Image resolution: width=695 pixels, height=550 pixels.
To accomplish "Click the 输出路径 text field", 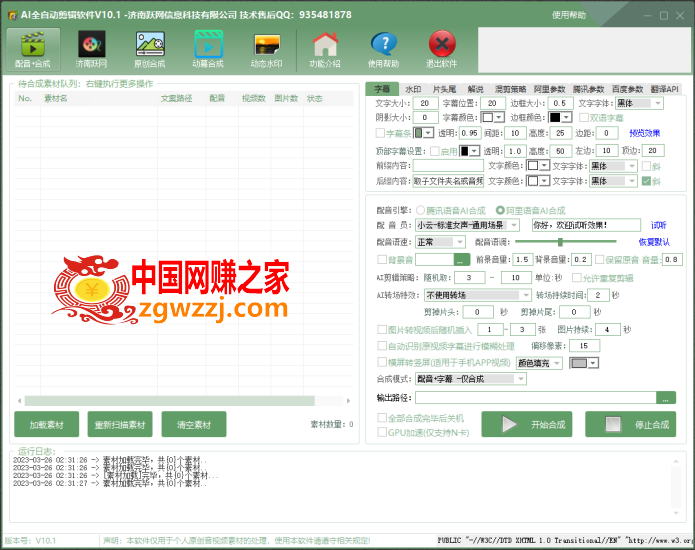I will [536, 398].
